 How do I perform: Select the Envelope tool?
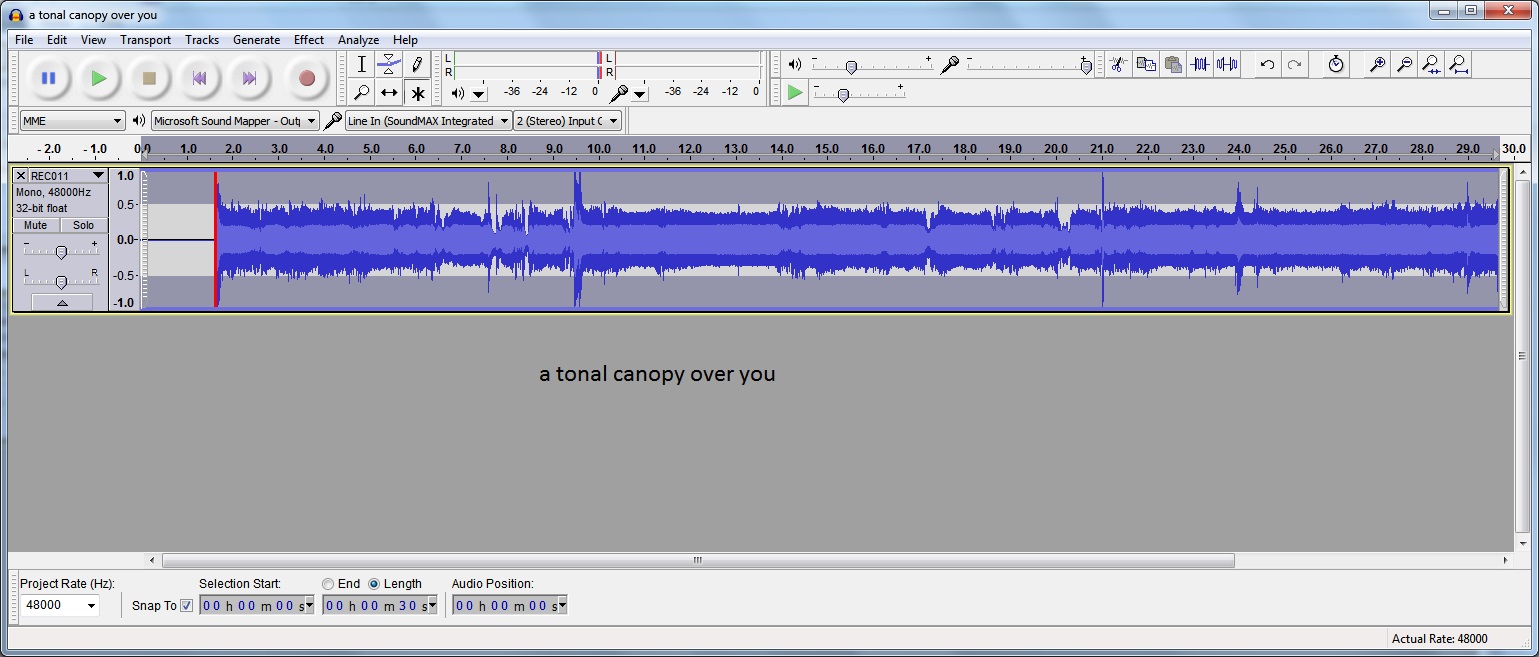(x=389, y=65)
